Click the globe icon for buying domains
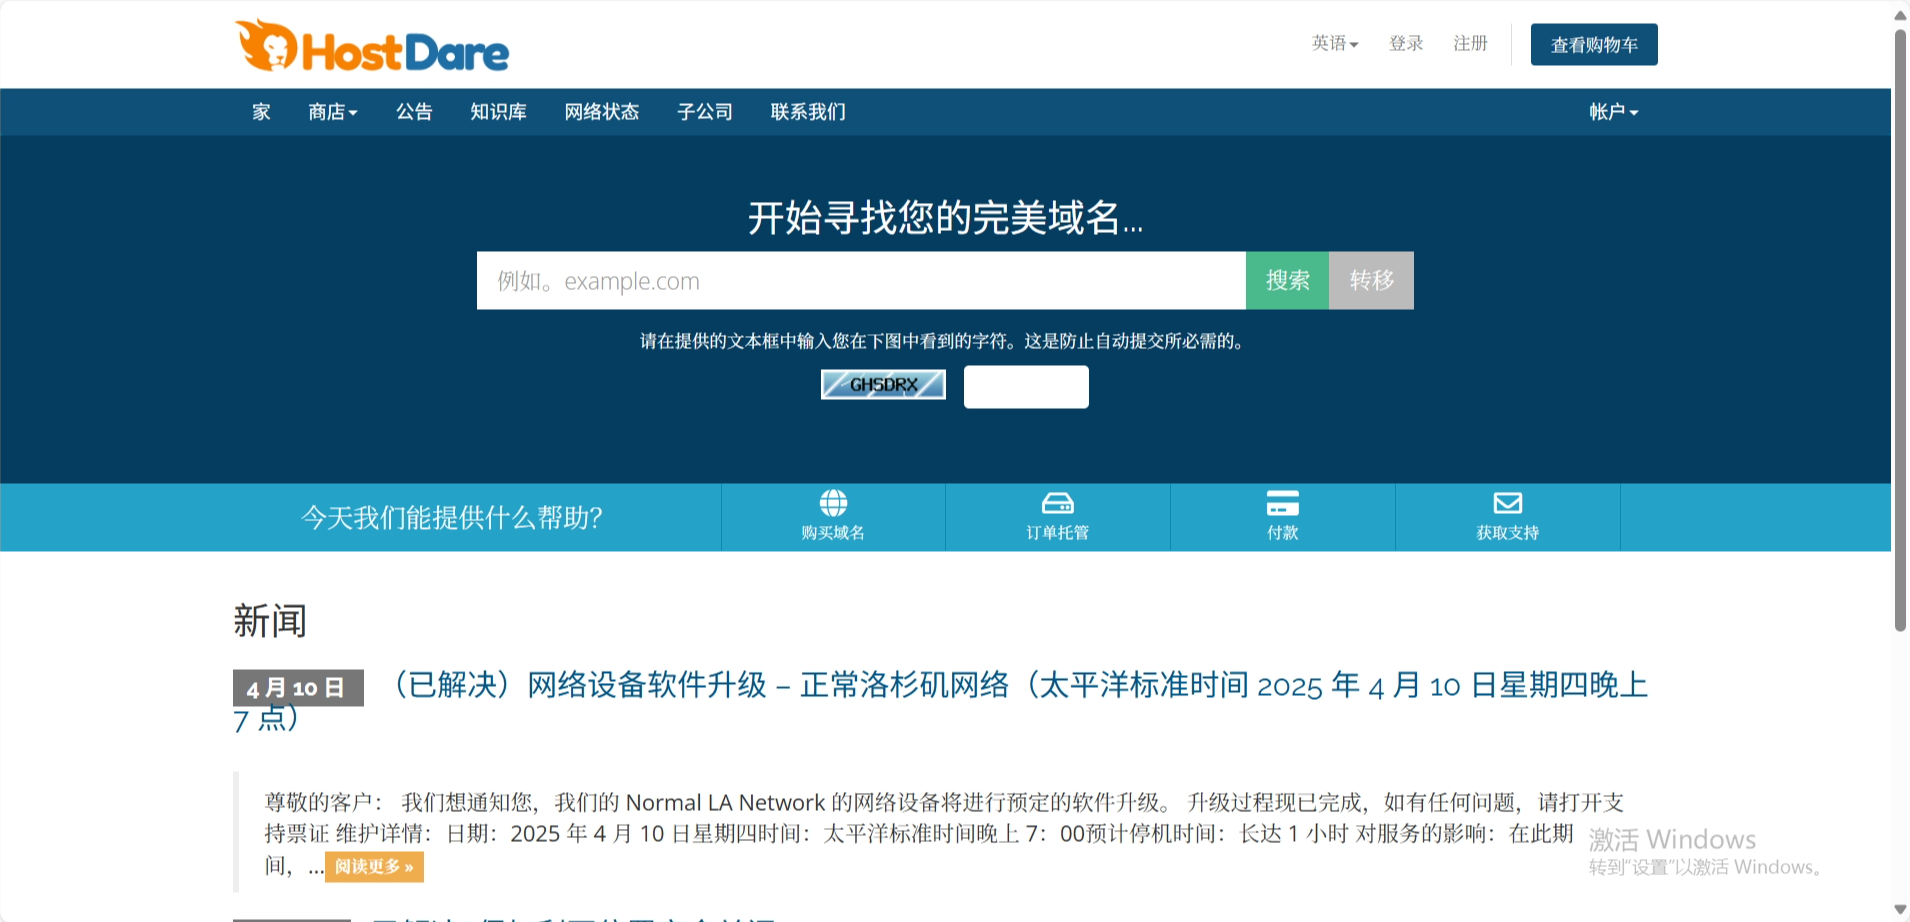The height and width of the screenshot is (922, 1910). coord(833,503)
